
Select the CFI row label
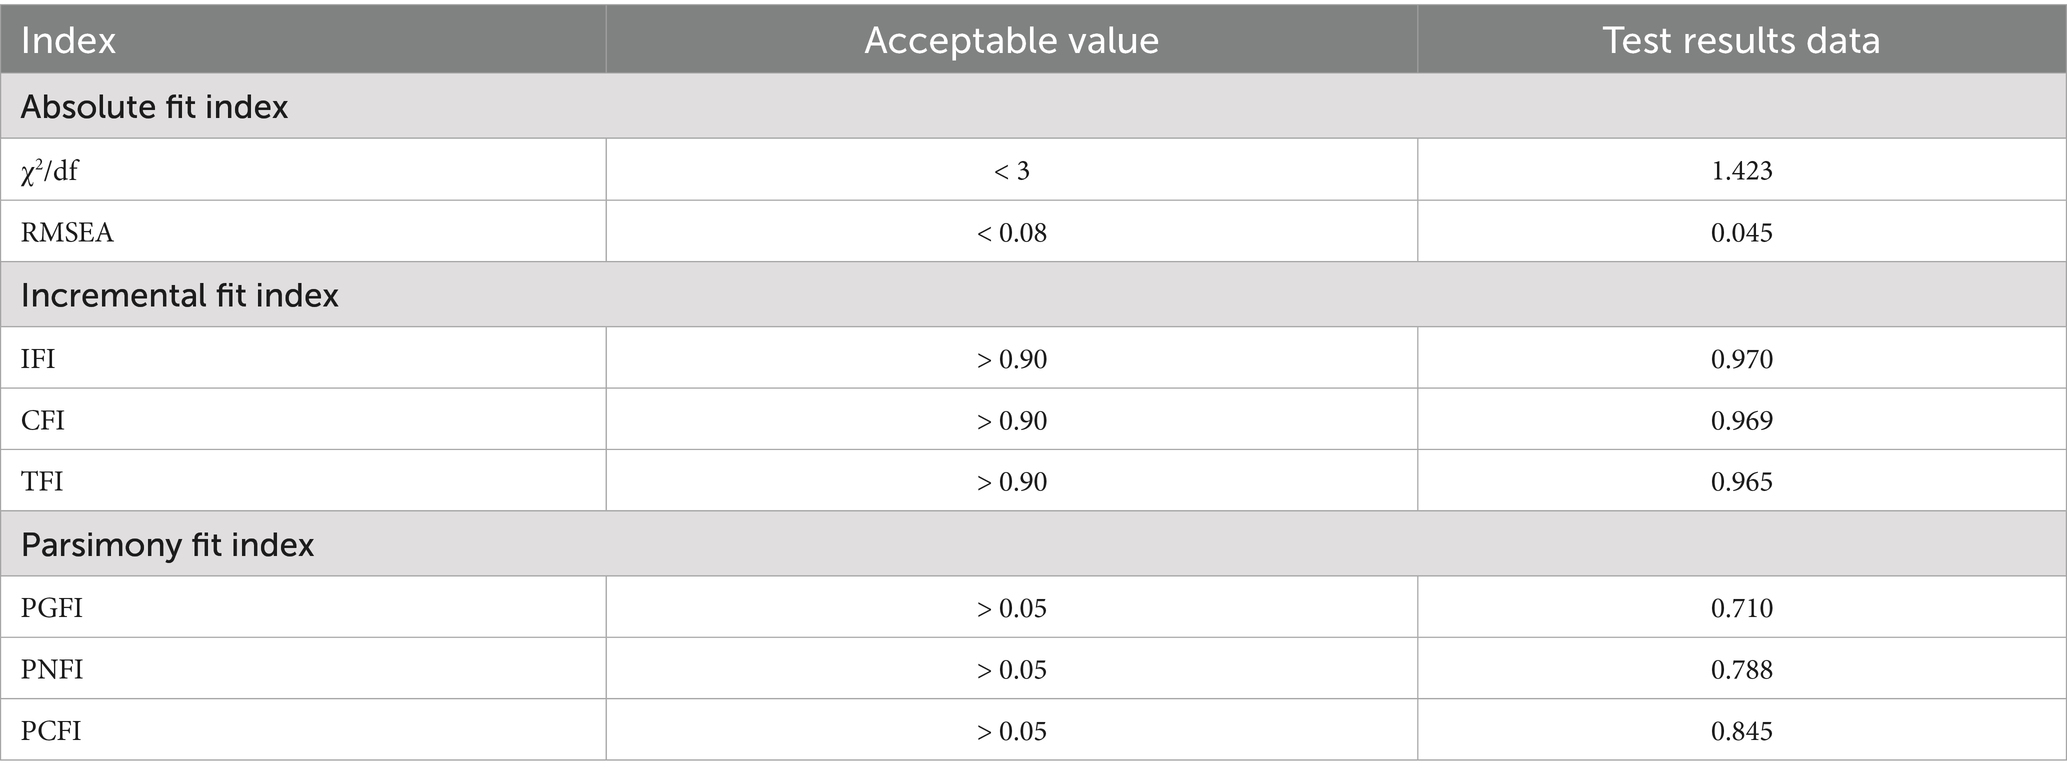[x=42, y=420]
